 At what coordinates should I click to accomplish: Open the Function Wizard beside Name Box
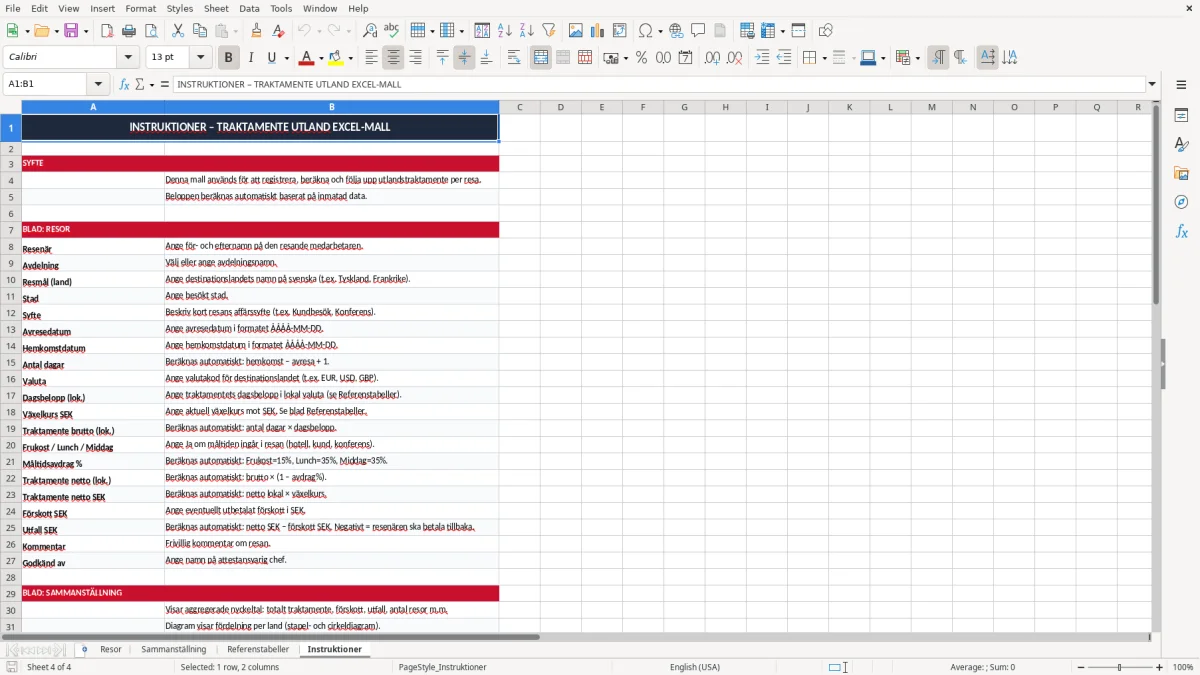tap(124, 84)
